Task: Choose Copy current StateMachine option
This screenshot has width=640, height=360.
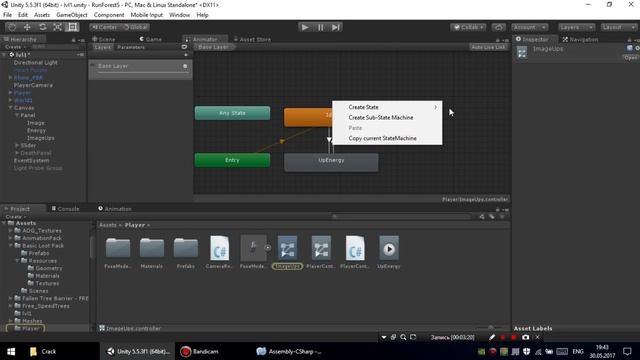Action: [387, 138]
